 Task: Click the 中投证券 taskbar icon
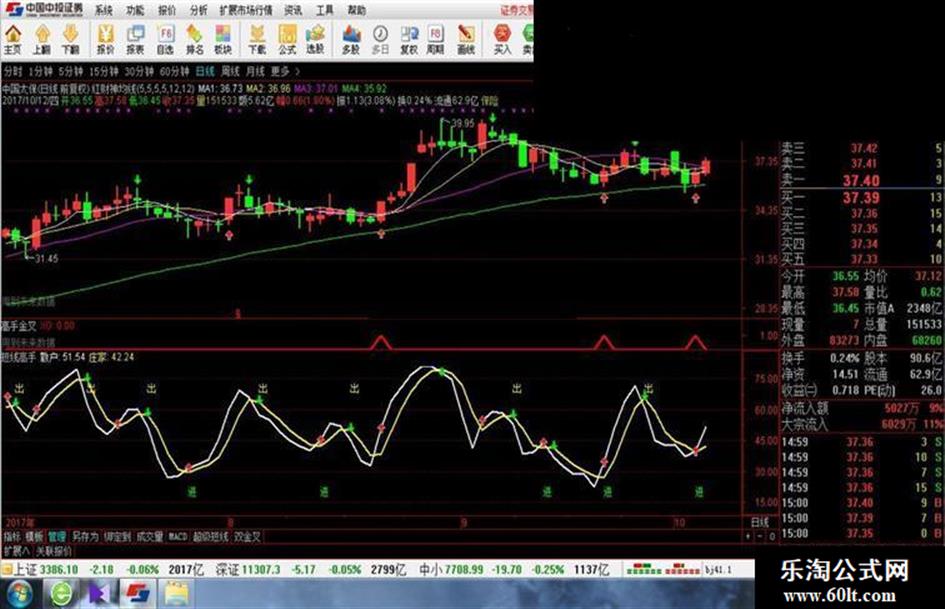coord(138,594)
